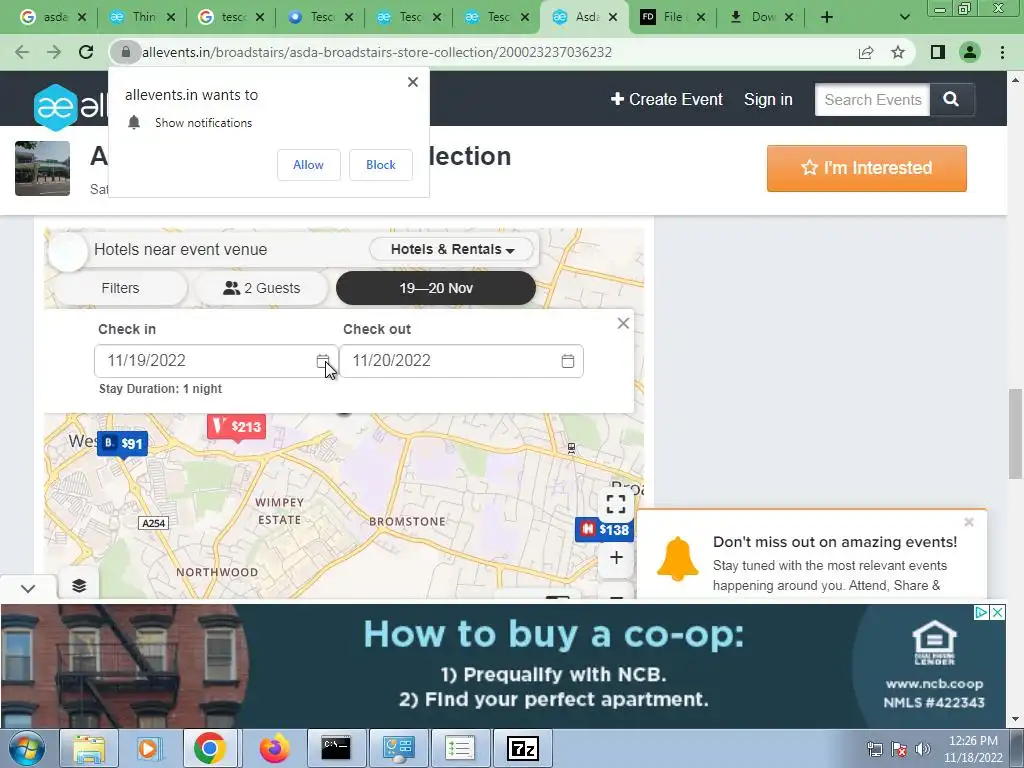
Task: Click the volume speaker tray icon
Action: click(x=923, y=749)
